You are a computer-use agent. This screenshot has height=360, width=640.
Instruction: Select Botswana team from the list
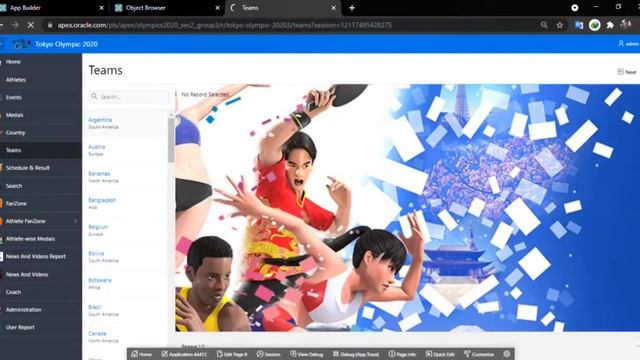(x=100, y=280)
